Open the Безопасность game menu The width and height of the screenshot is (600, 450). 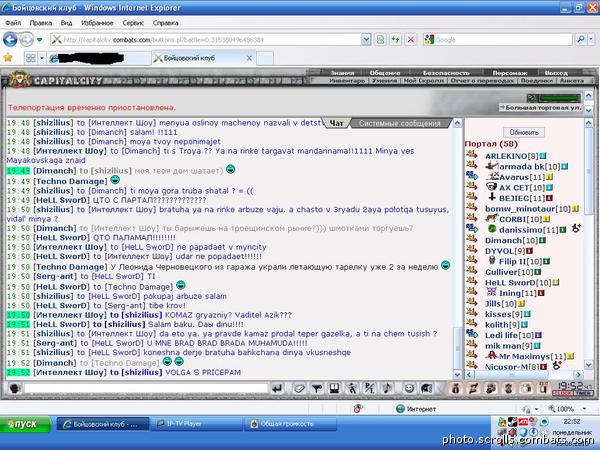click(x=446, y=73)
